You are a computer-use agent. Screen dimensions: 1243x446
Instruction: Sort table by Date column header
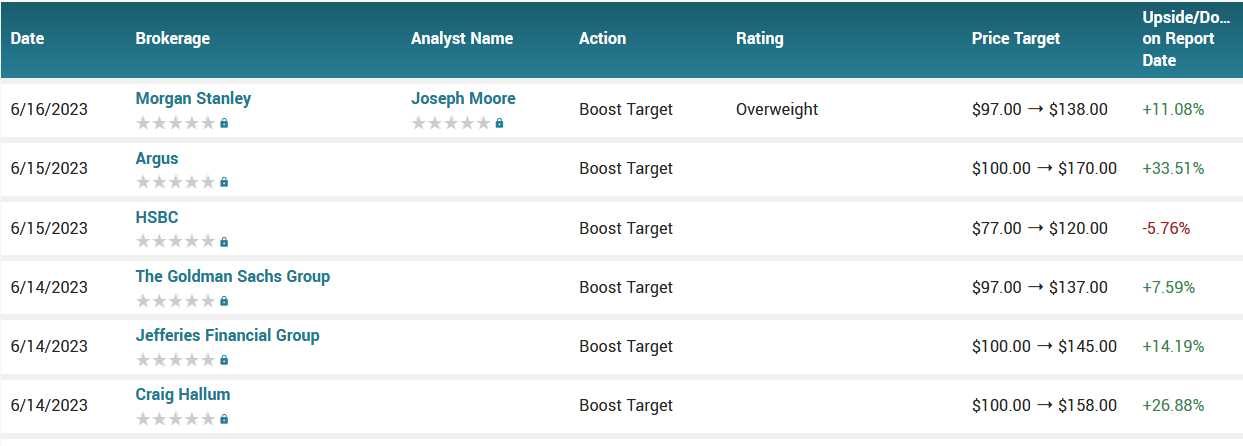tap(28, 39)
